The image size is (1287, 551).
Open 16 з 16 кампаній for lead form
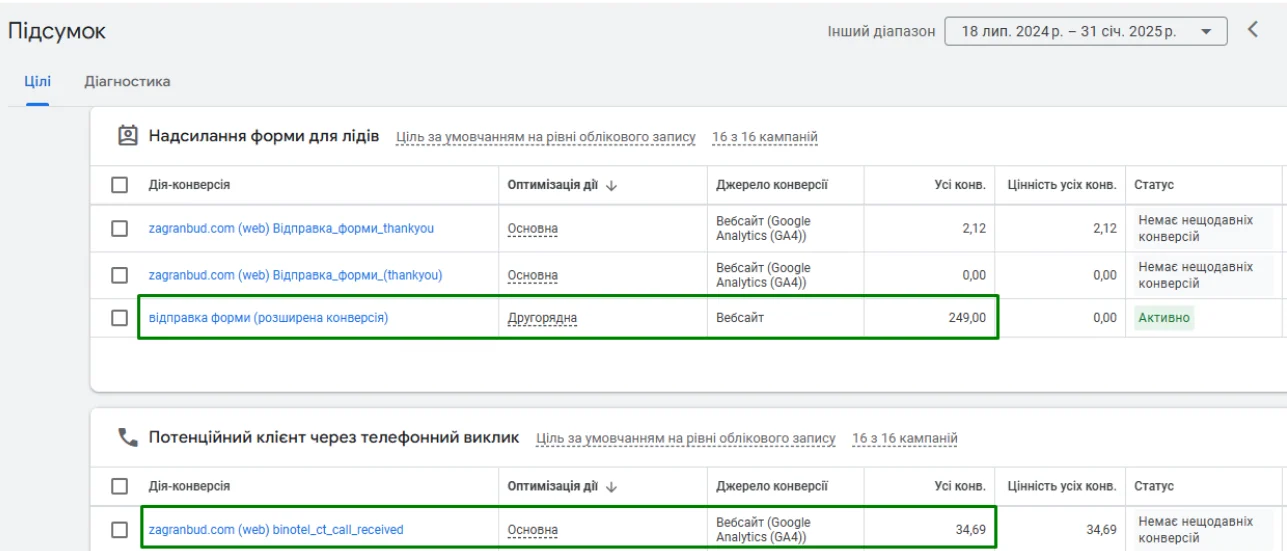click(765, 137)
